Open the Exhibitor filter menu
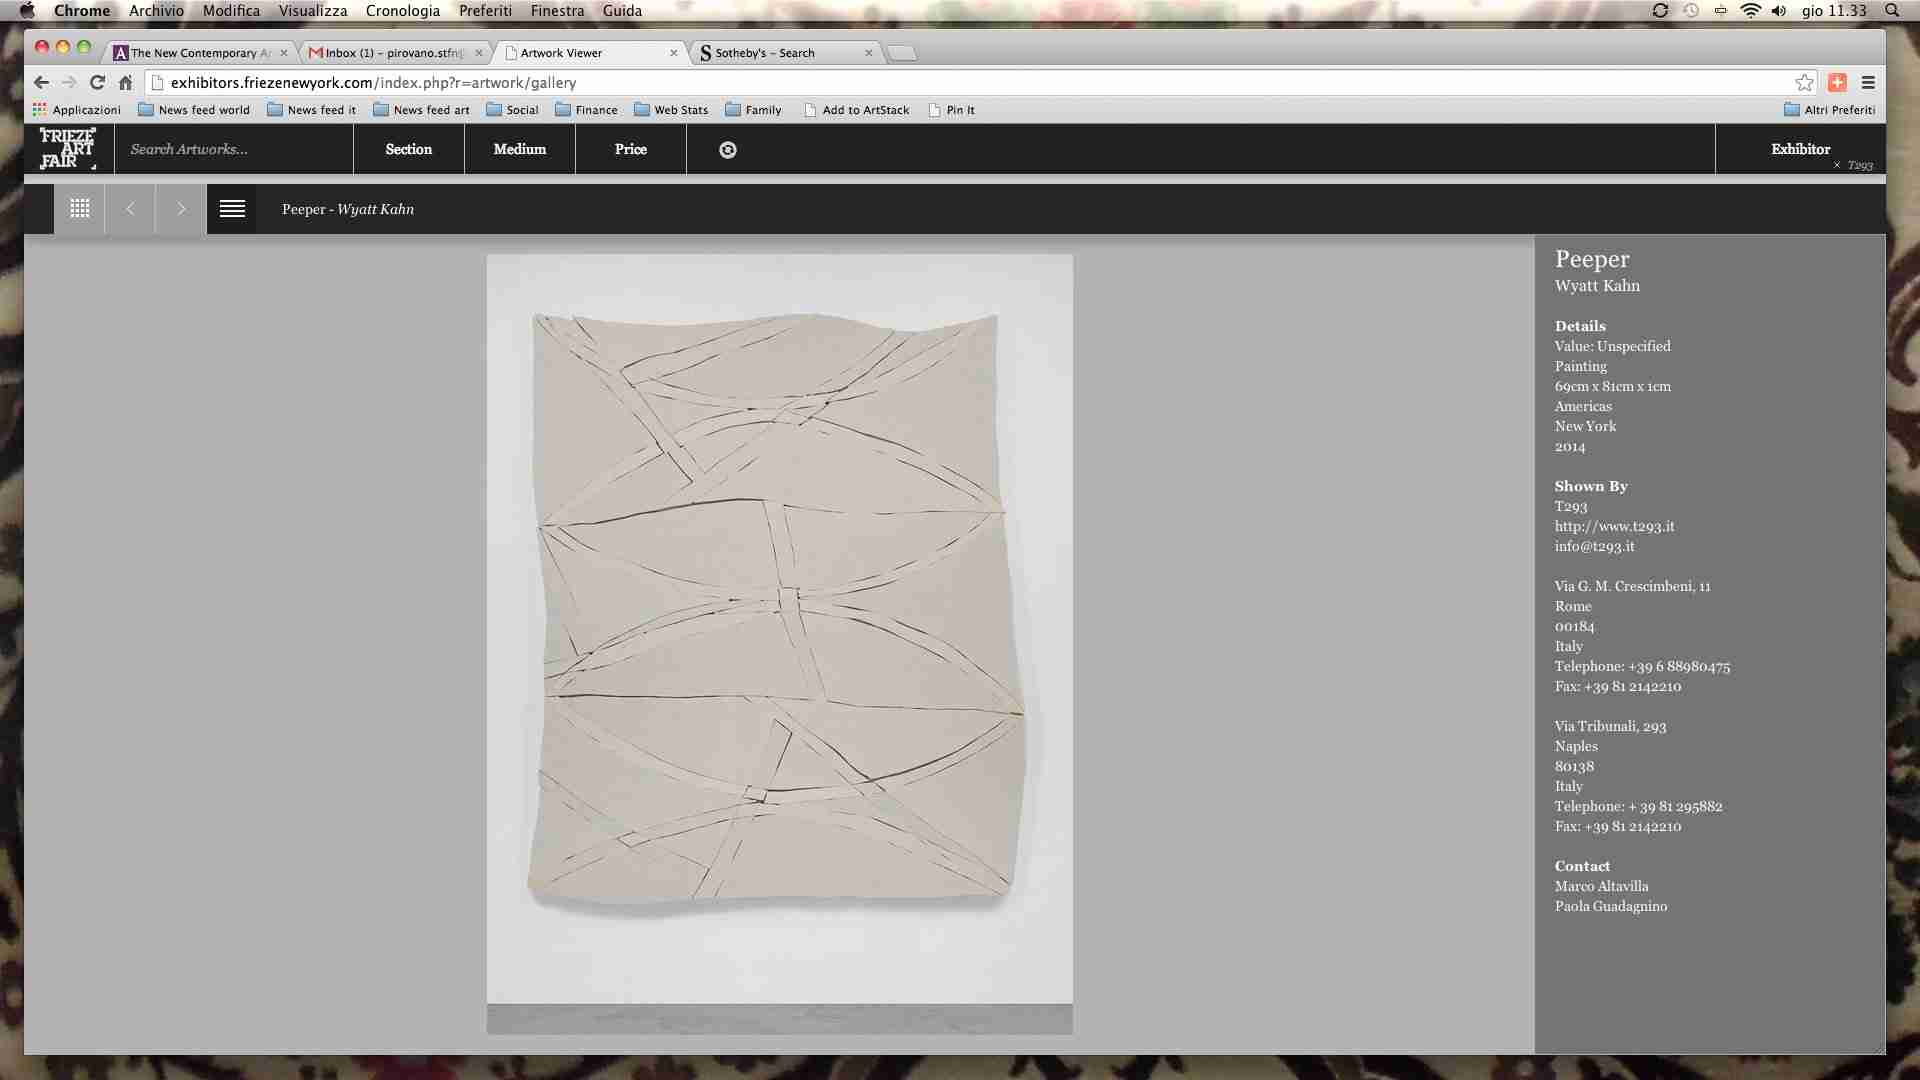This screenshot has width=1920, height=1080. pyautogui.click(x=1800, y=149)
